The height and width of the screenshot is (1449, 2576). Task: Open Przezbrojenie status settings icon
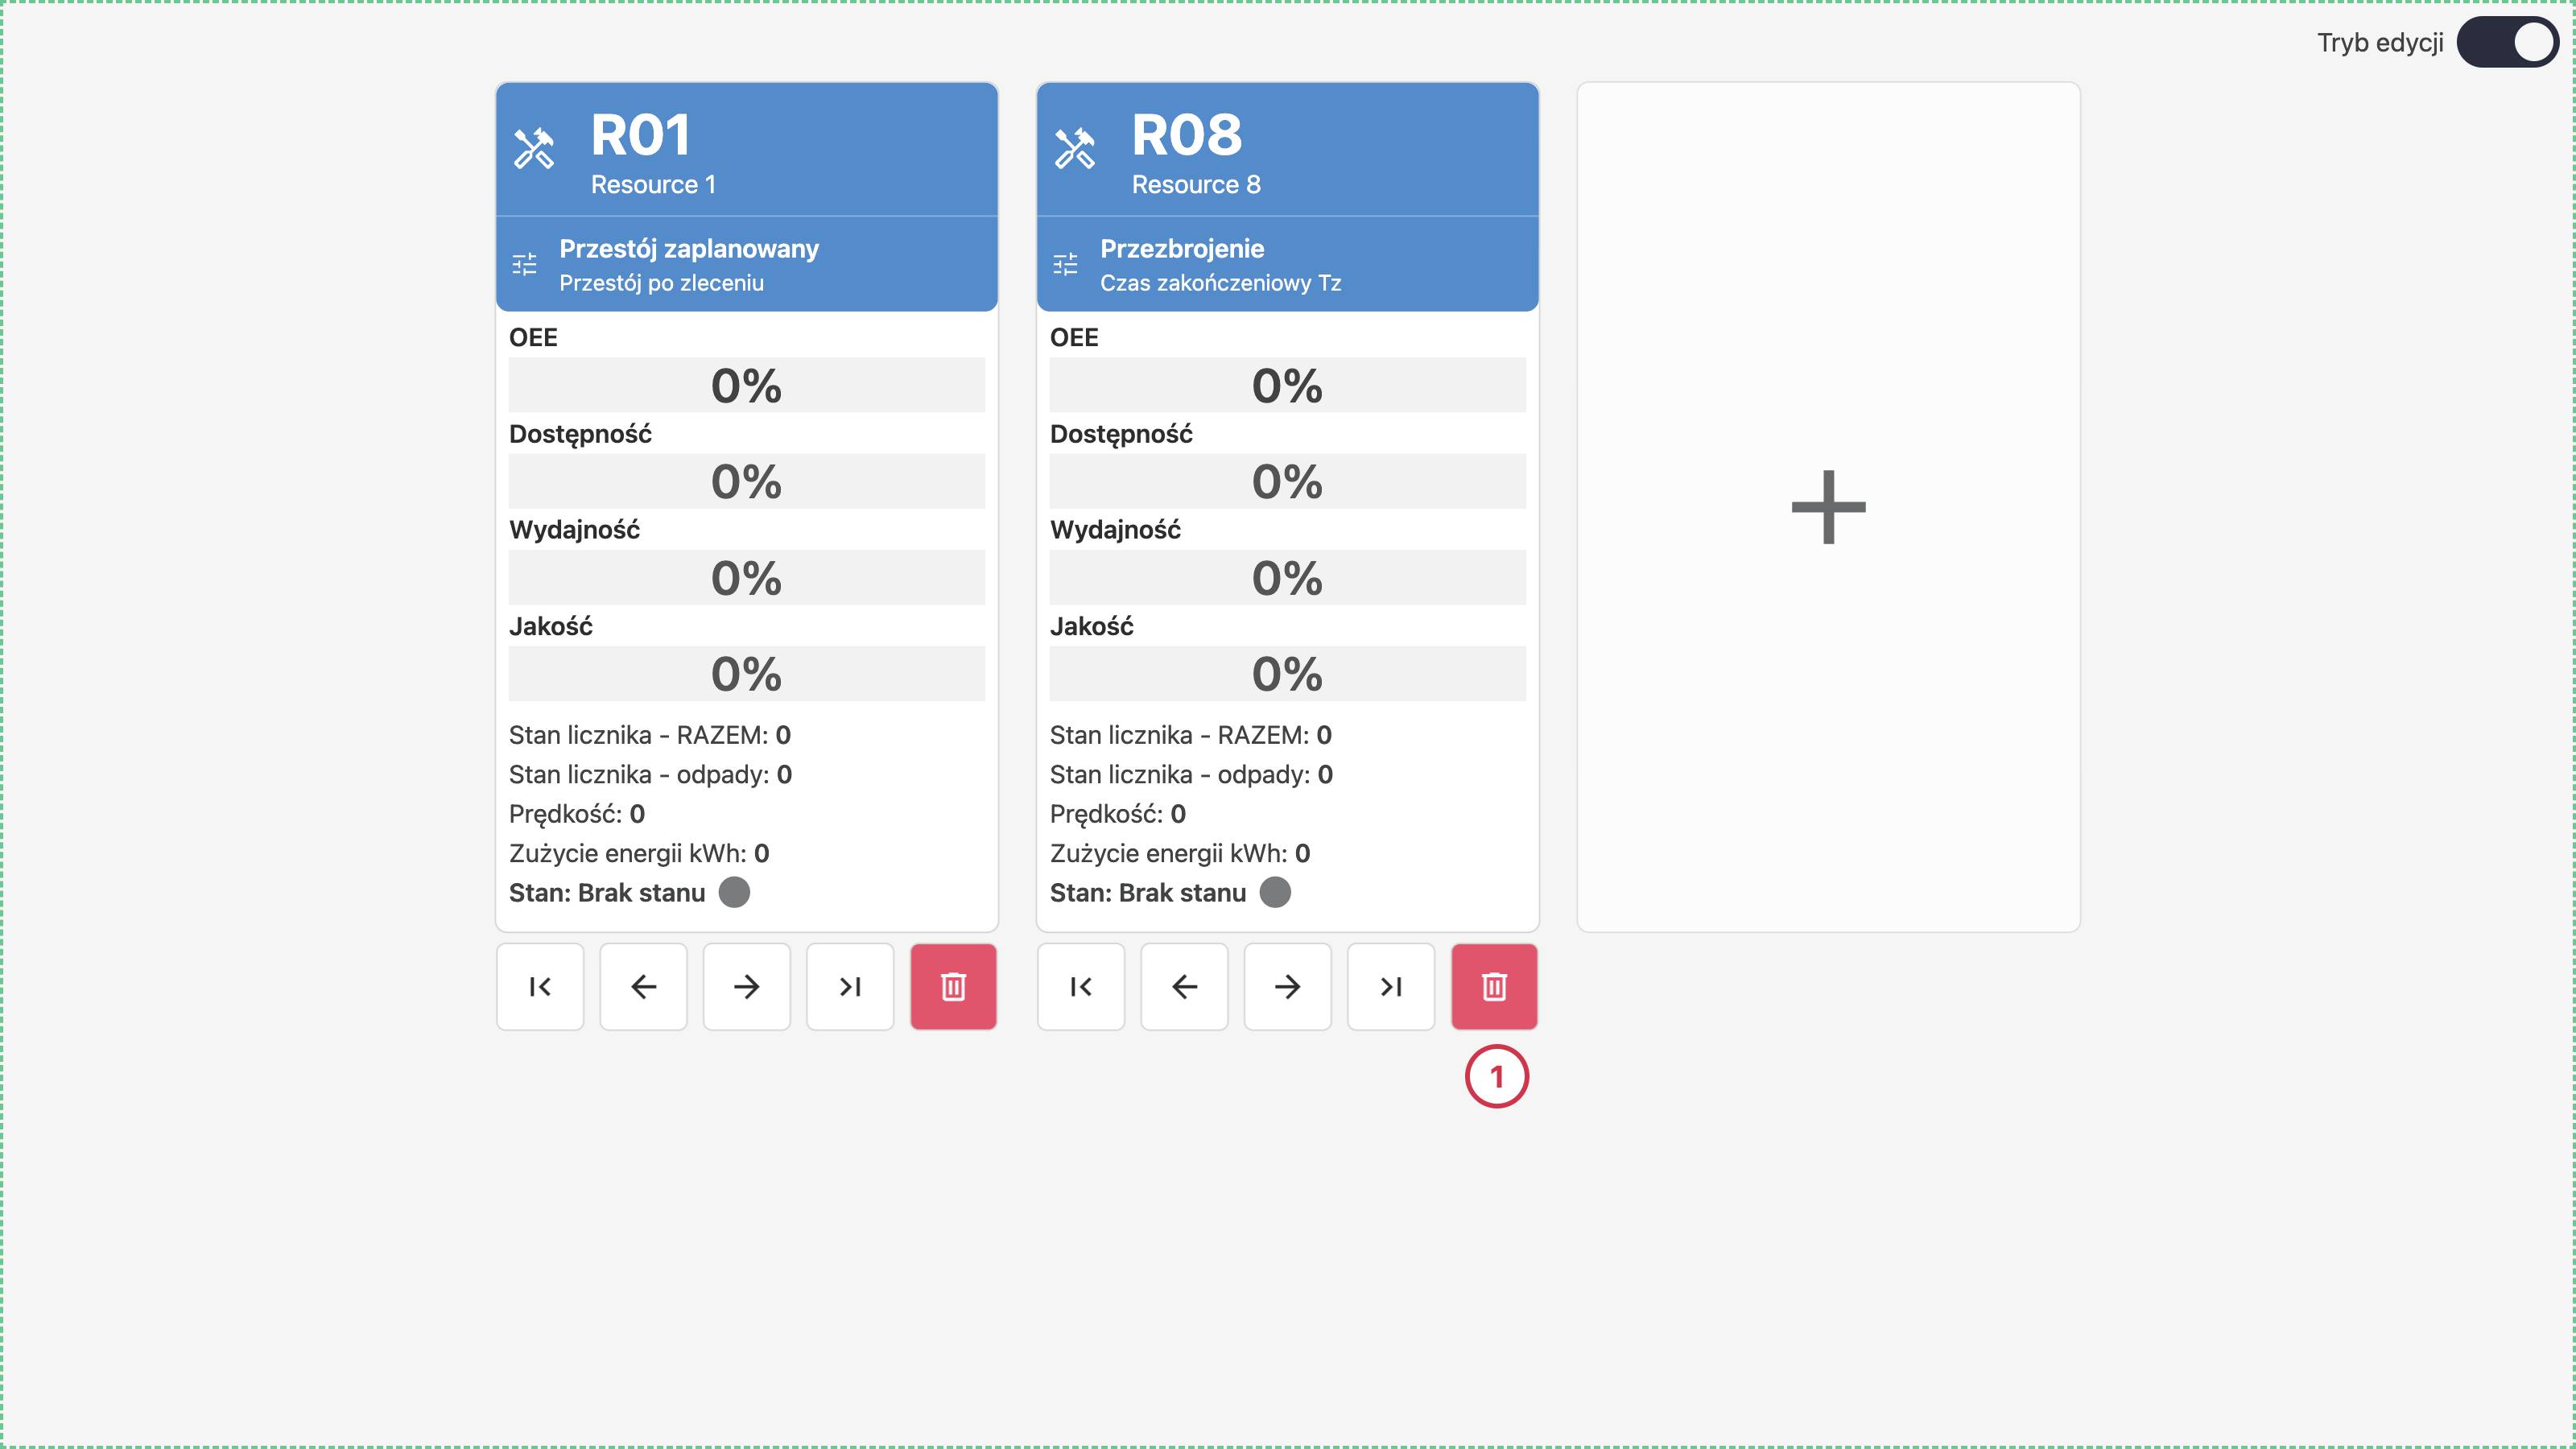[x=1066, y=264]
